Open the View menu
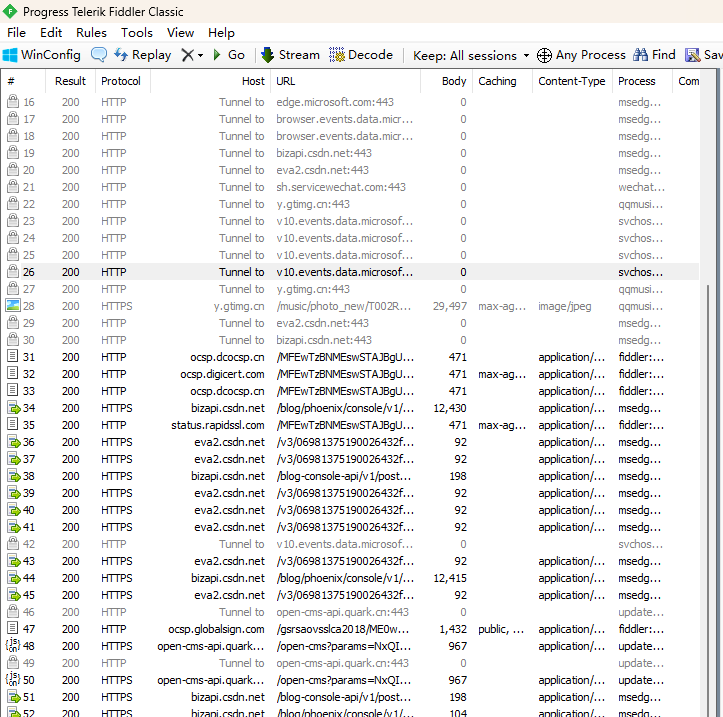The width and height of the screenshot is (723, 717). point(180,33)
